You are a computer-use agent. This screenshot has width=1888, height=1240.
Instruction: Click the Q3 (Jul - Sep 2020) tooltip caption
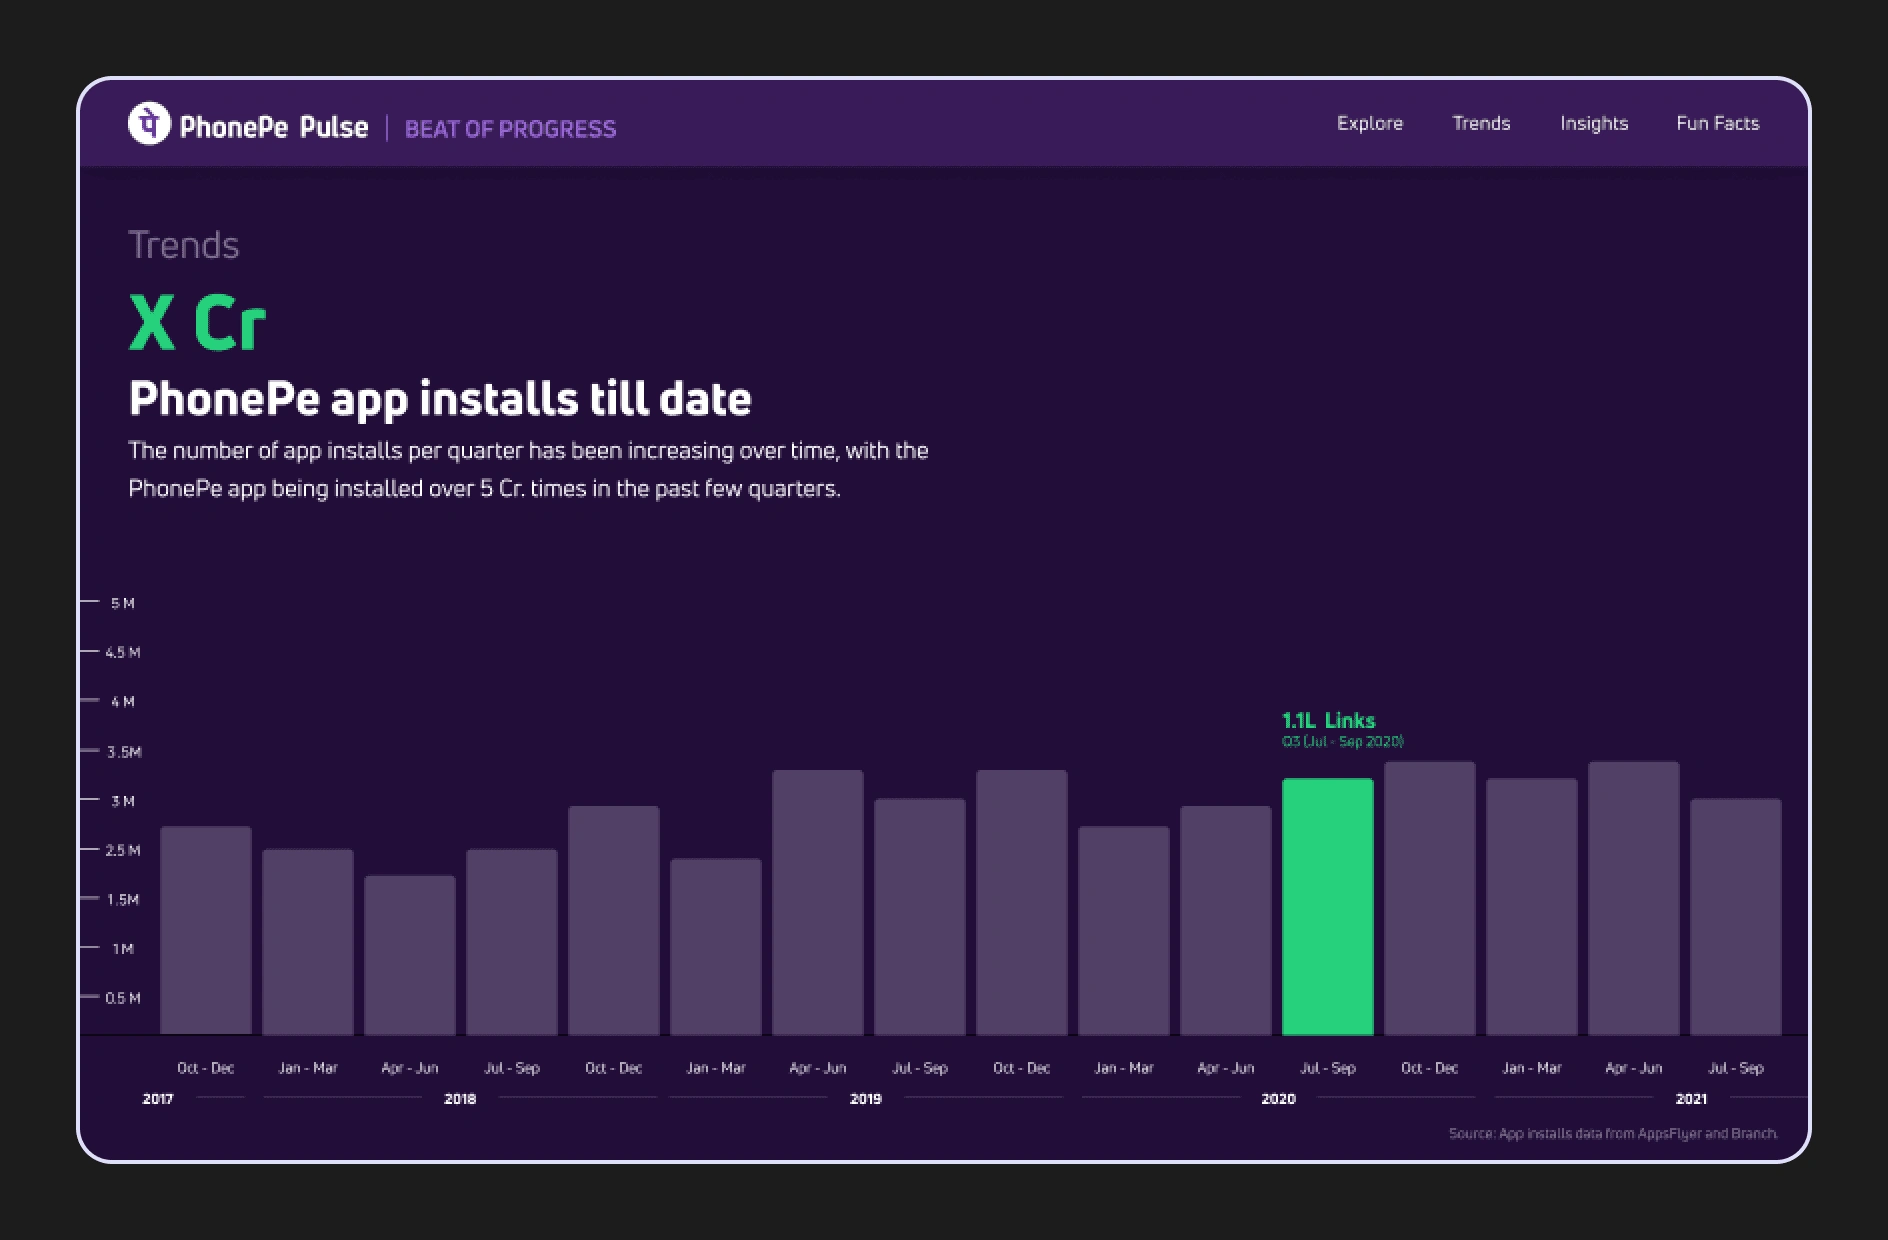point(1343,742)
